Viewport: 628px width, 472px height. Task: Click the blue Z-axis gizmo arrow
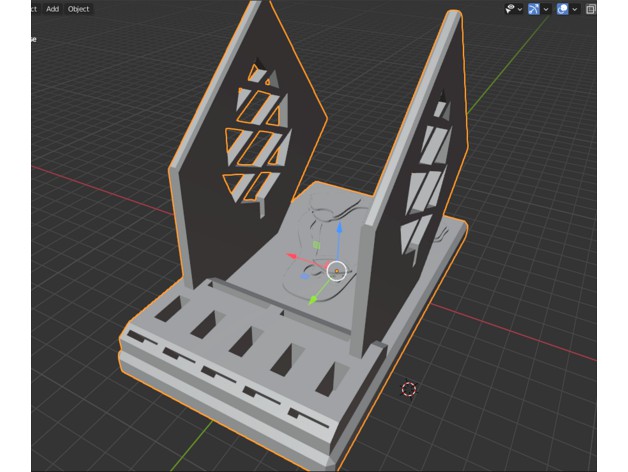(340, 232)
